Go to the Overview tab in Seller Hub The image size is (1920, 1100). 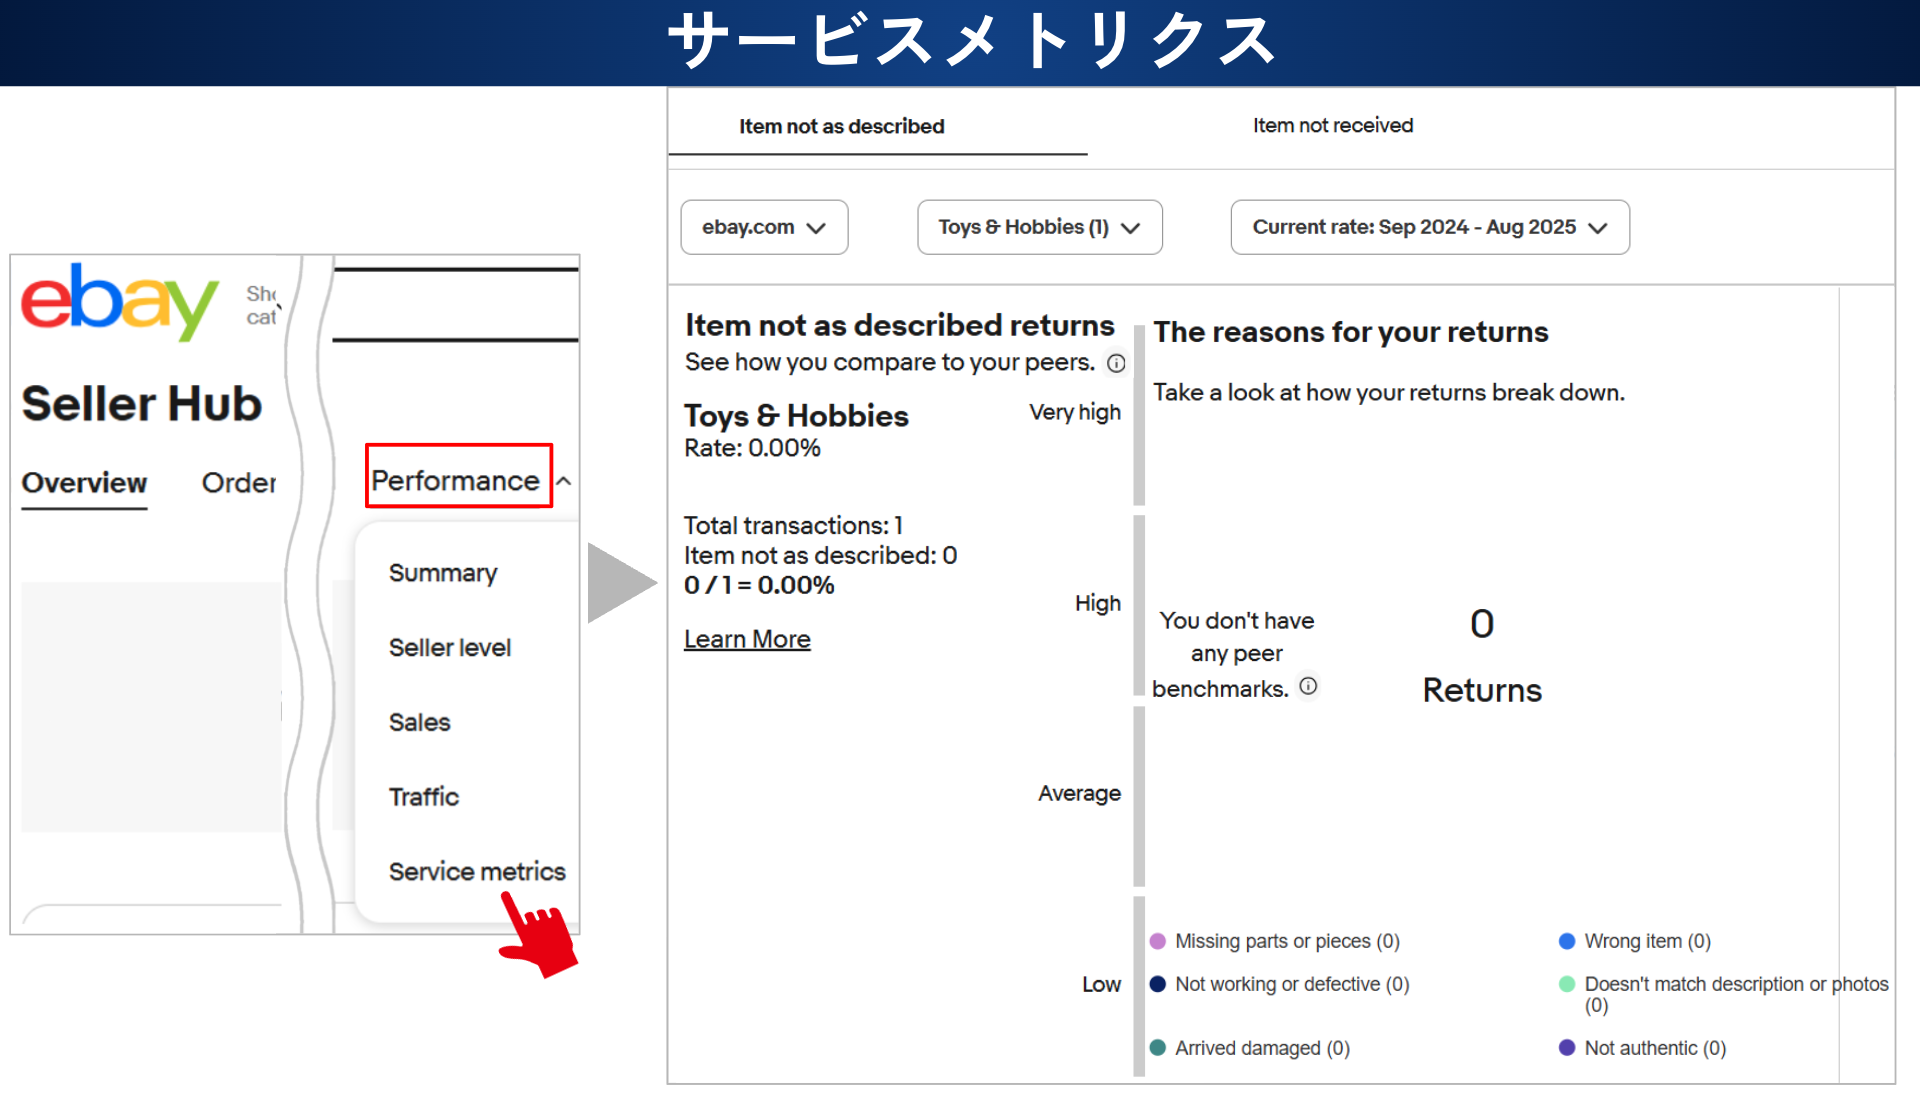point(84,483)
